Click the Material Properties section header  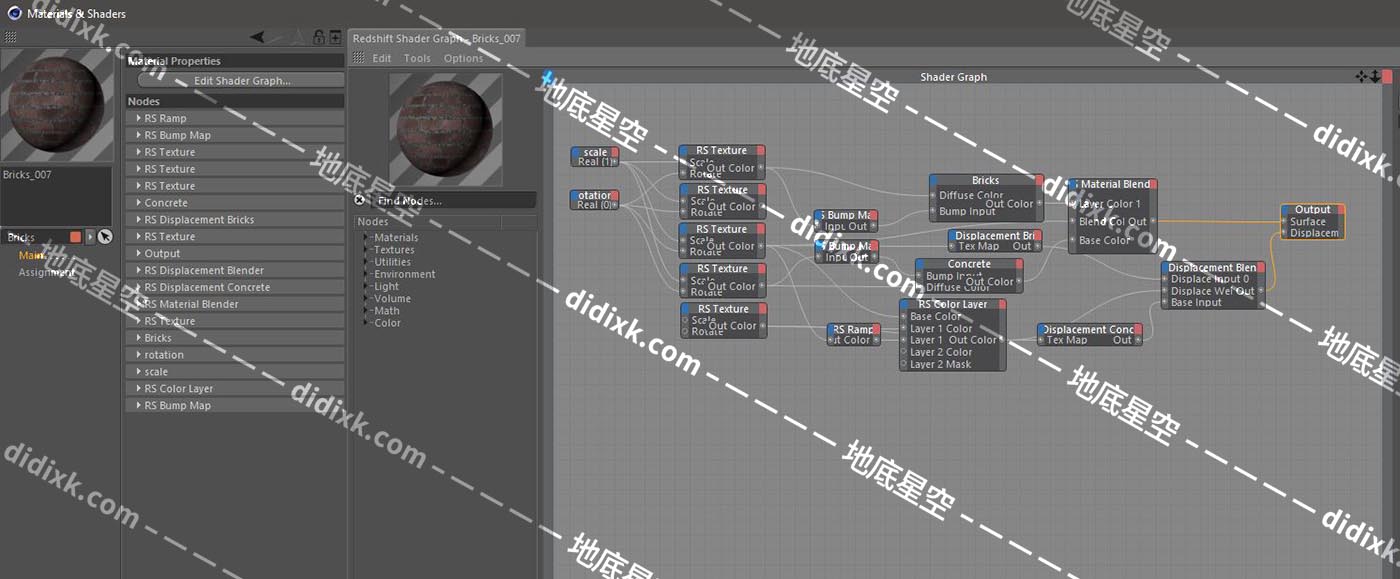pyautogui.click(x=235, y=61)
